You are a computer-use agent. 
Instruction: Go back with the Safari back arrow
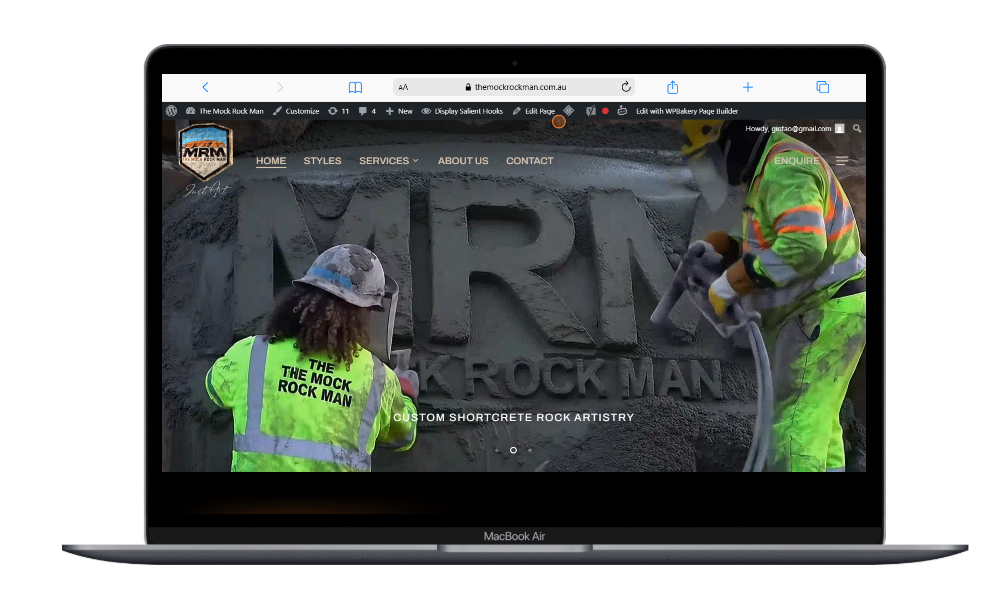[x=205, y=87]
